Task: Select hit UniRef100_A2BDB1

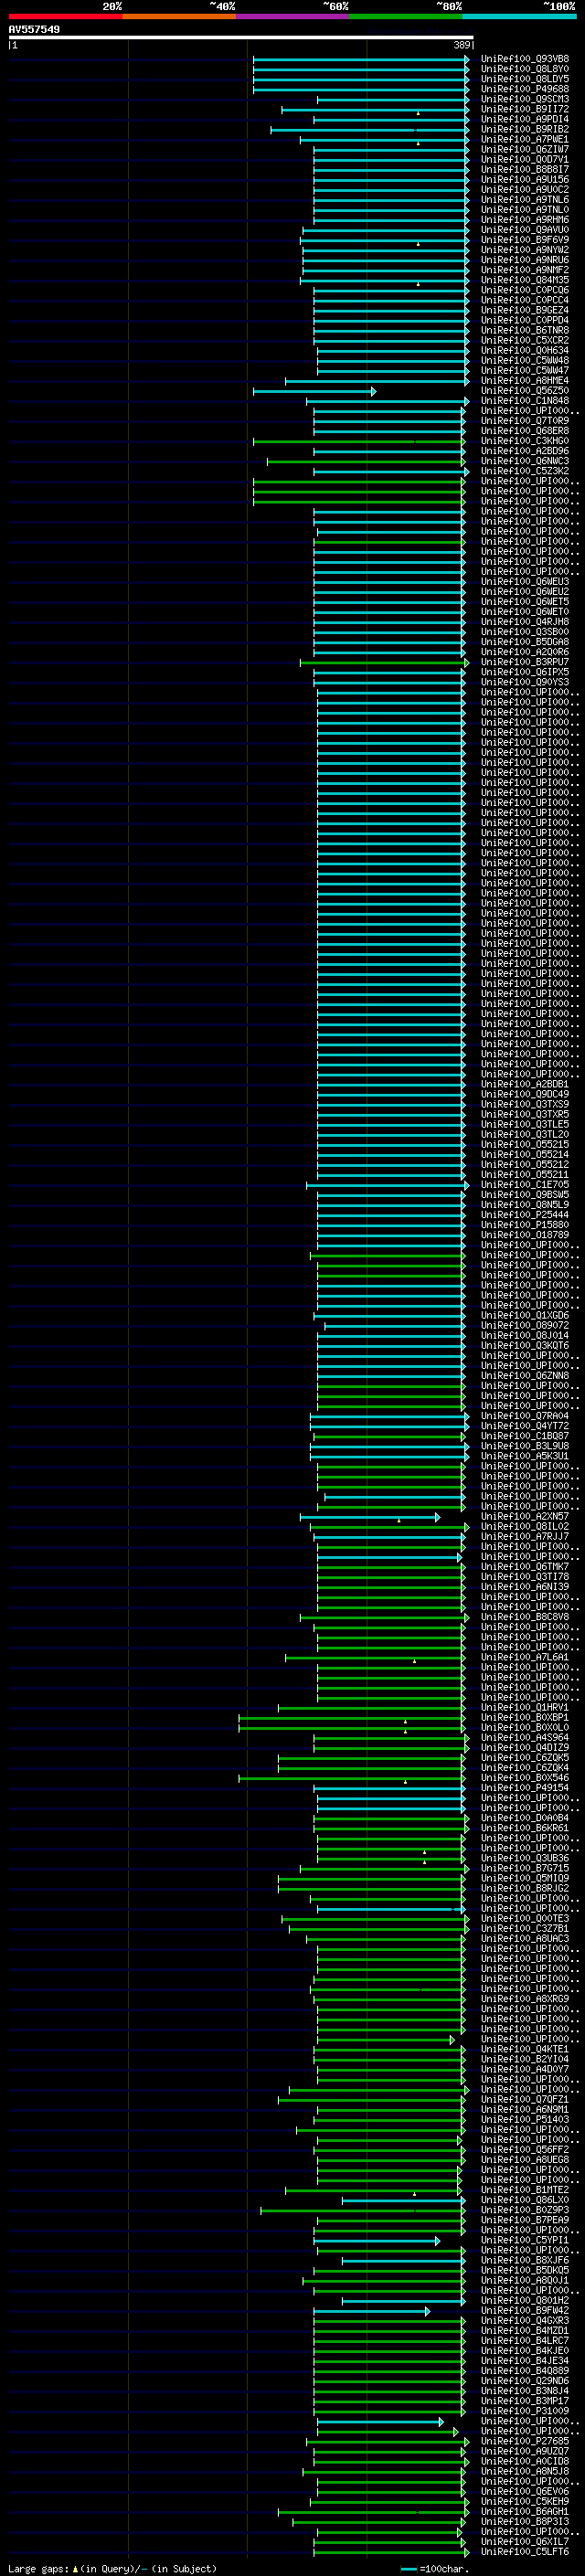Action: pos(525,1084)
